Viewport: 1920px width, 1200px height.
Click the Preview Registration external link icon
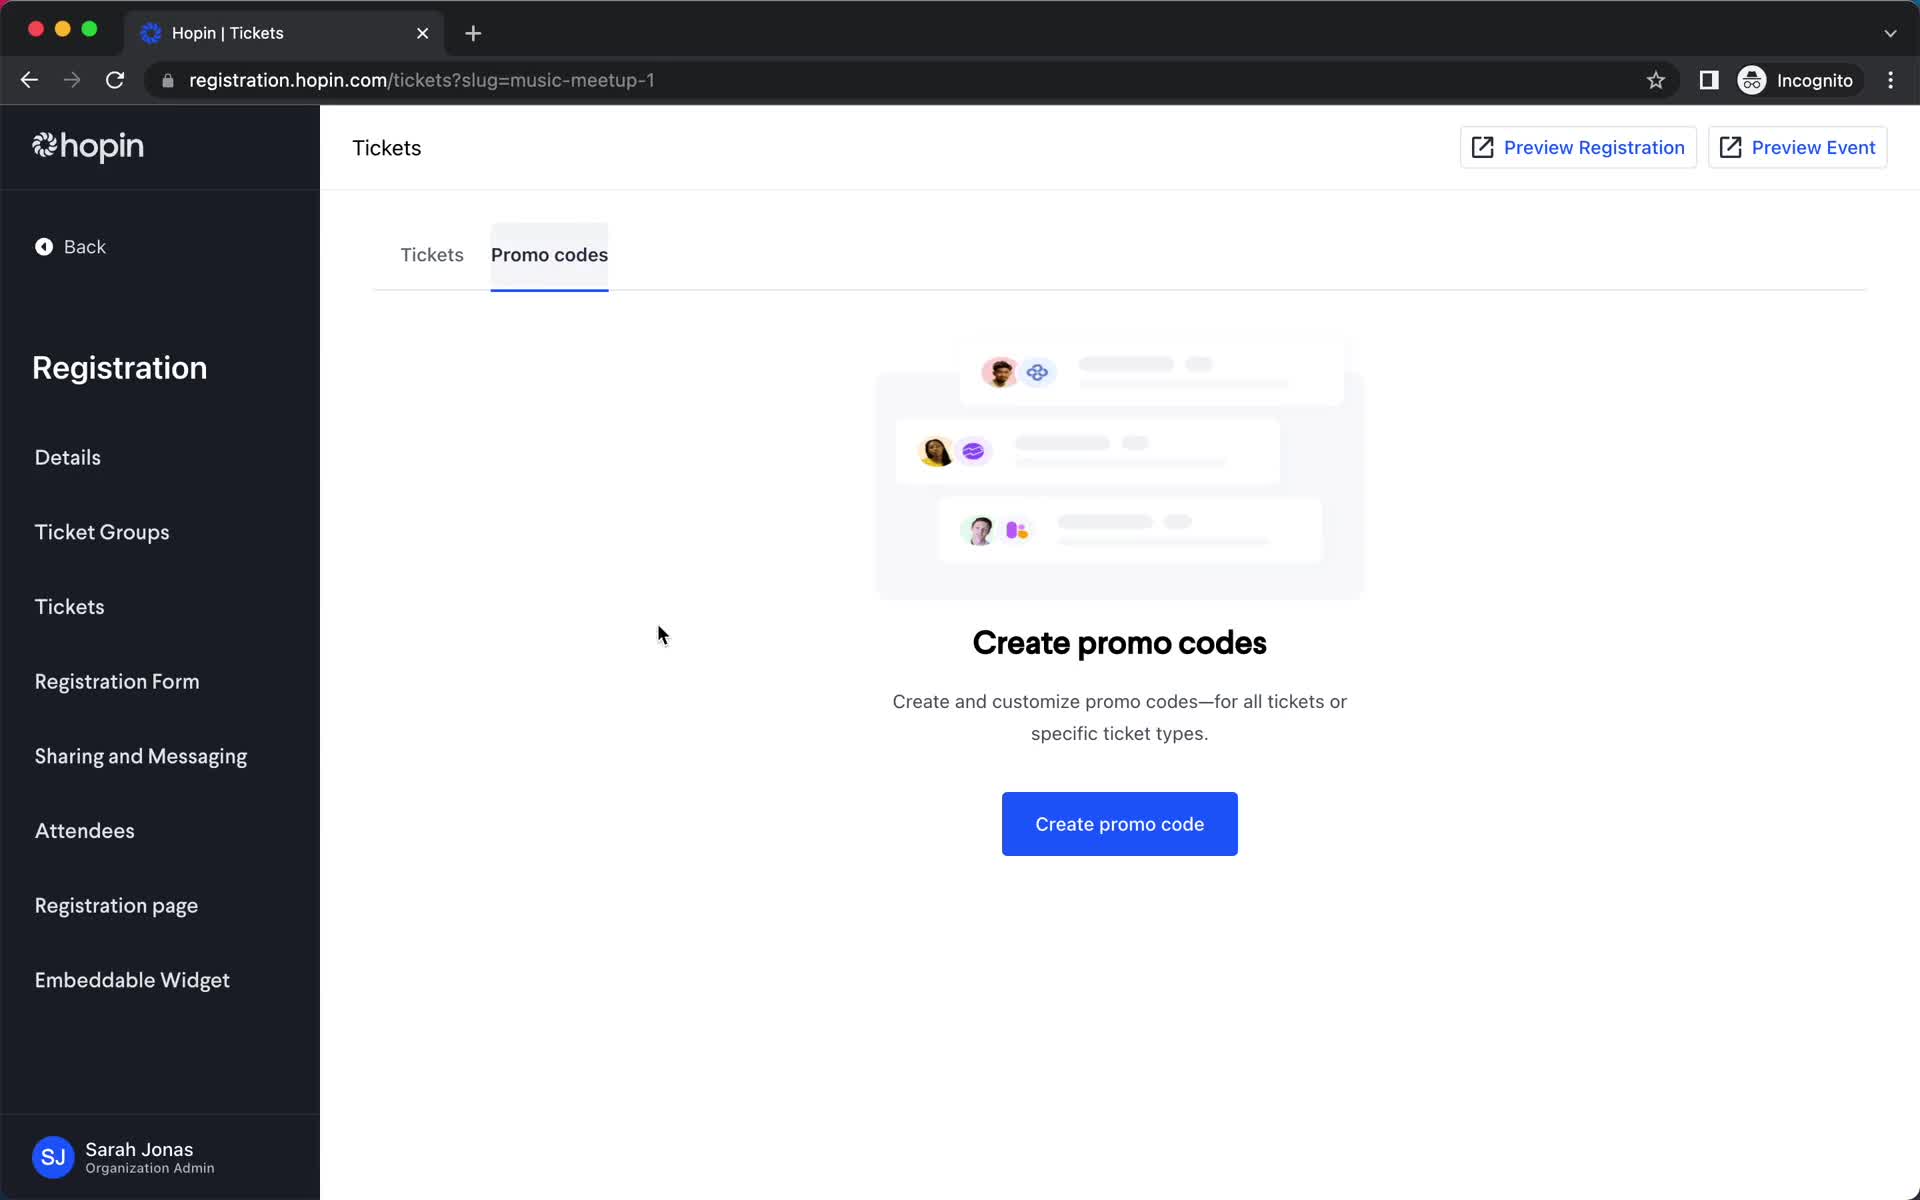(x=1483, y=148)
